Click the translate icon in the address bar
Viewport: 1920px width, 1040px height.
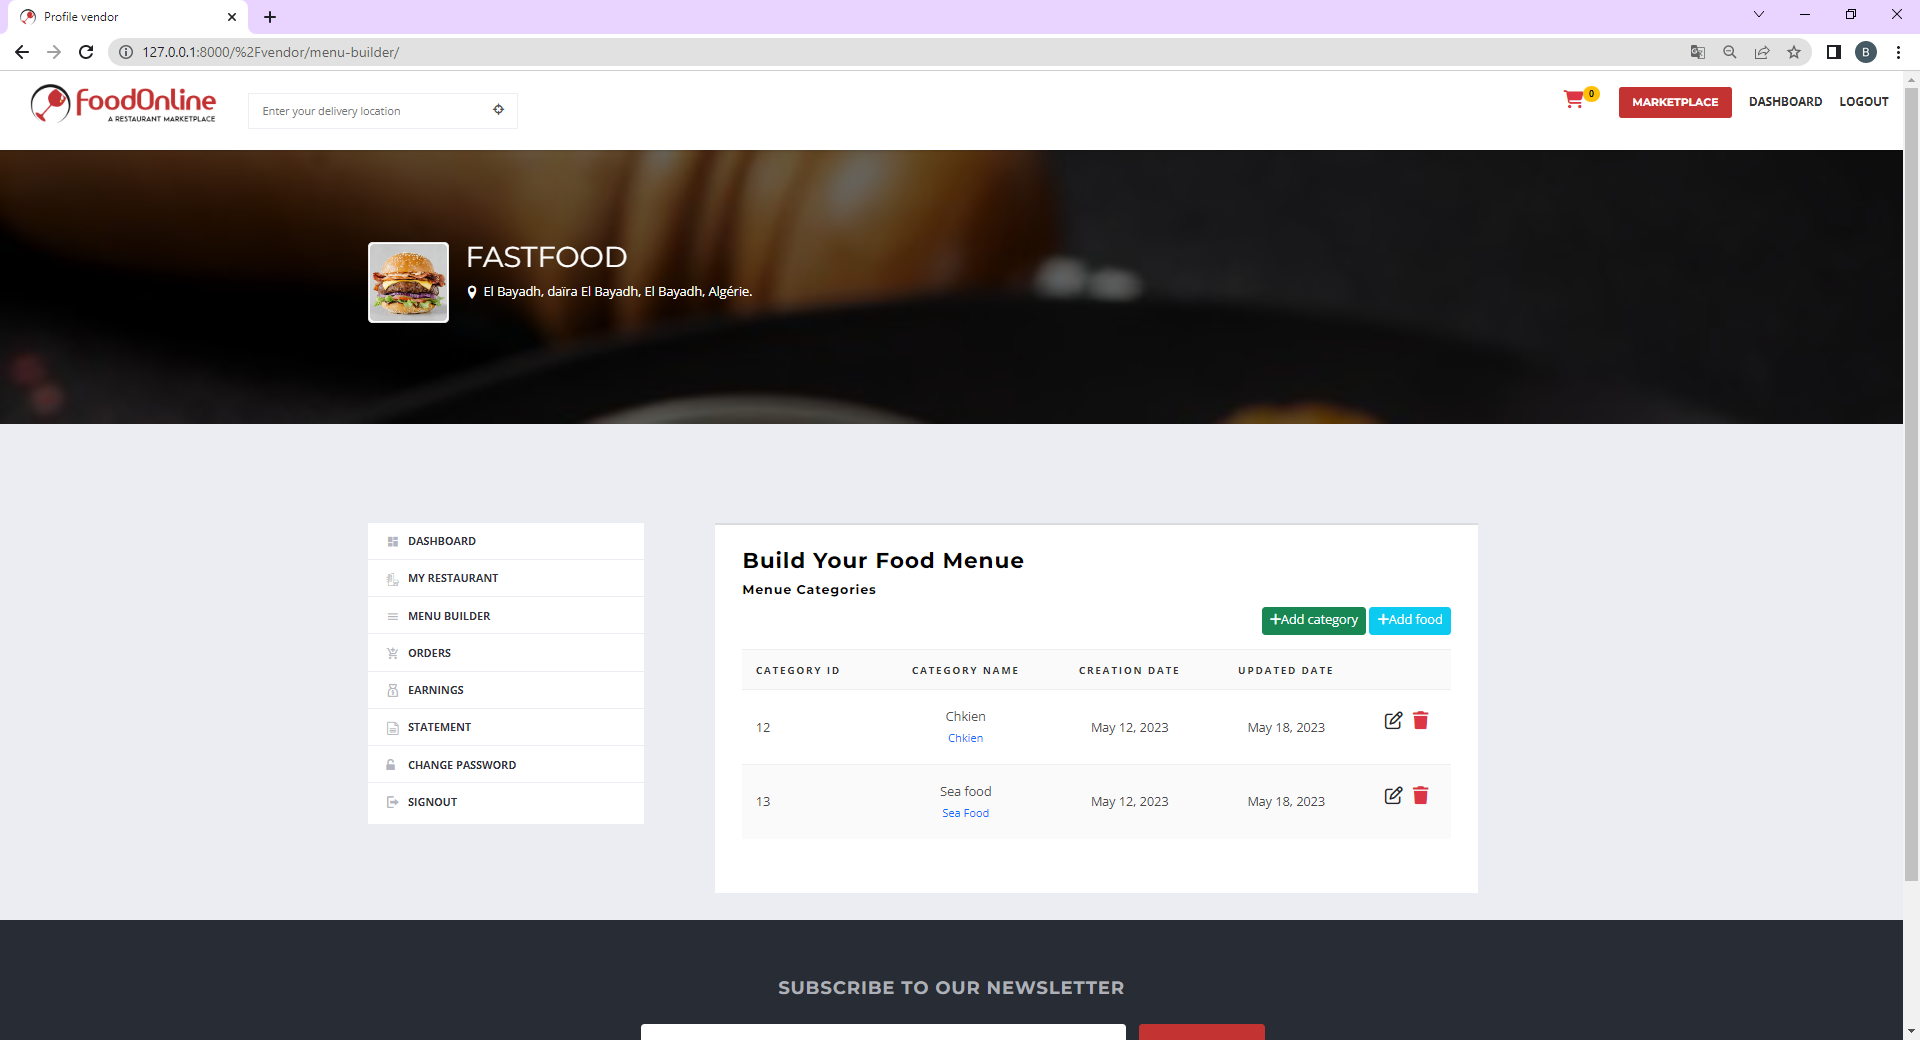click(x=1697, y=52)
